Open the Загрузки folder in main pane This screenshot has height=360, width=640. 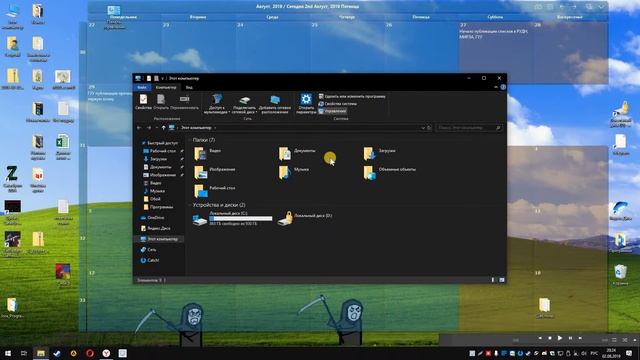pyautogui.click(x=380, y=153)
